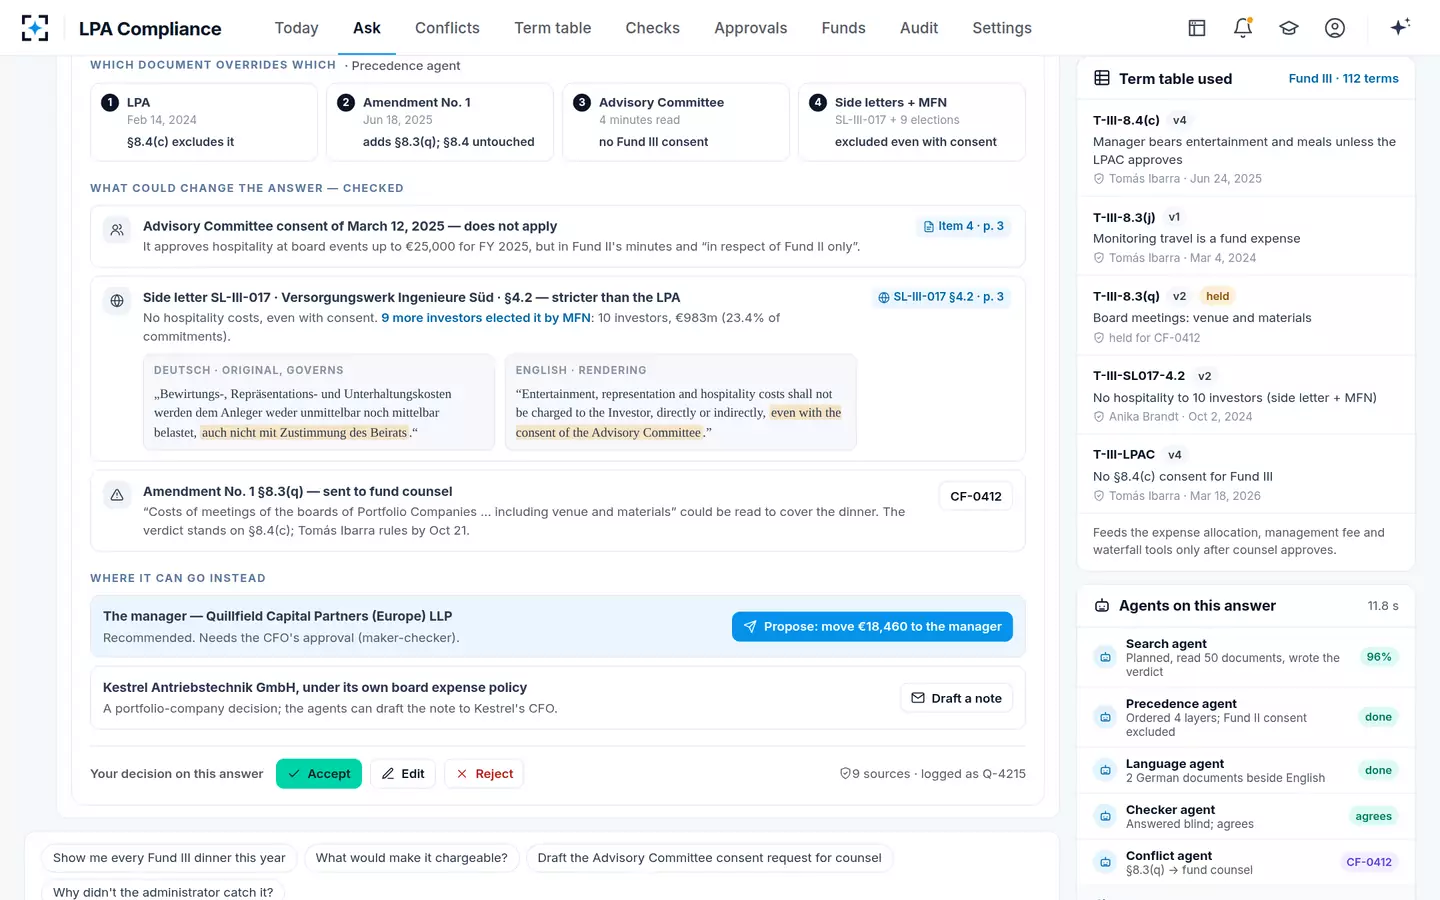Open the user profile icon
The width and height of the screenshot is (1440, 900).
(1335, 28)
